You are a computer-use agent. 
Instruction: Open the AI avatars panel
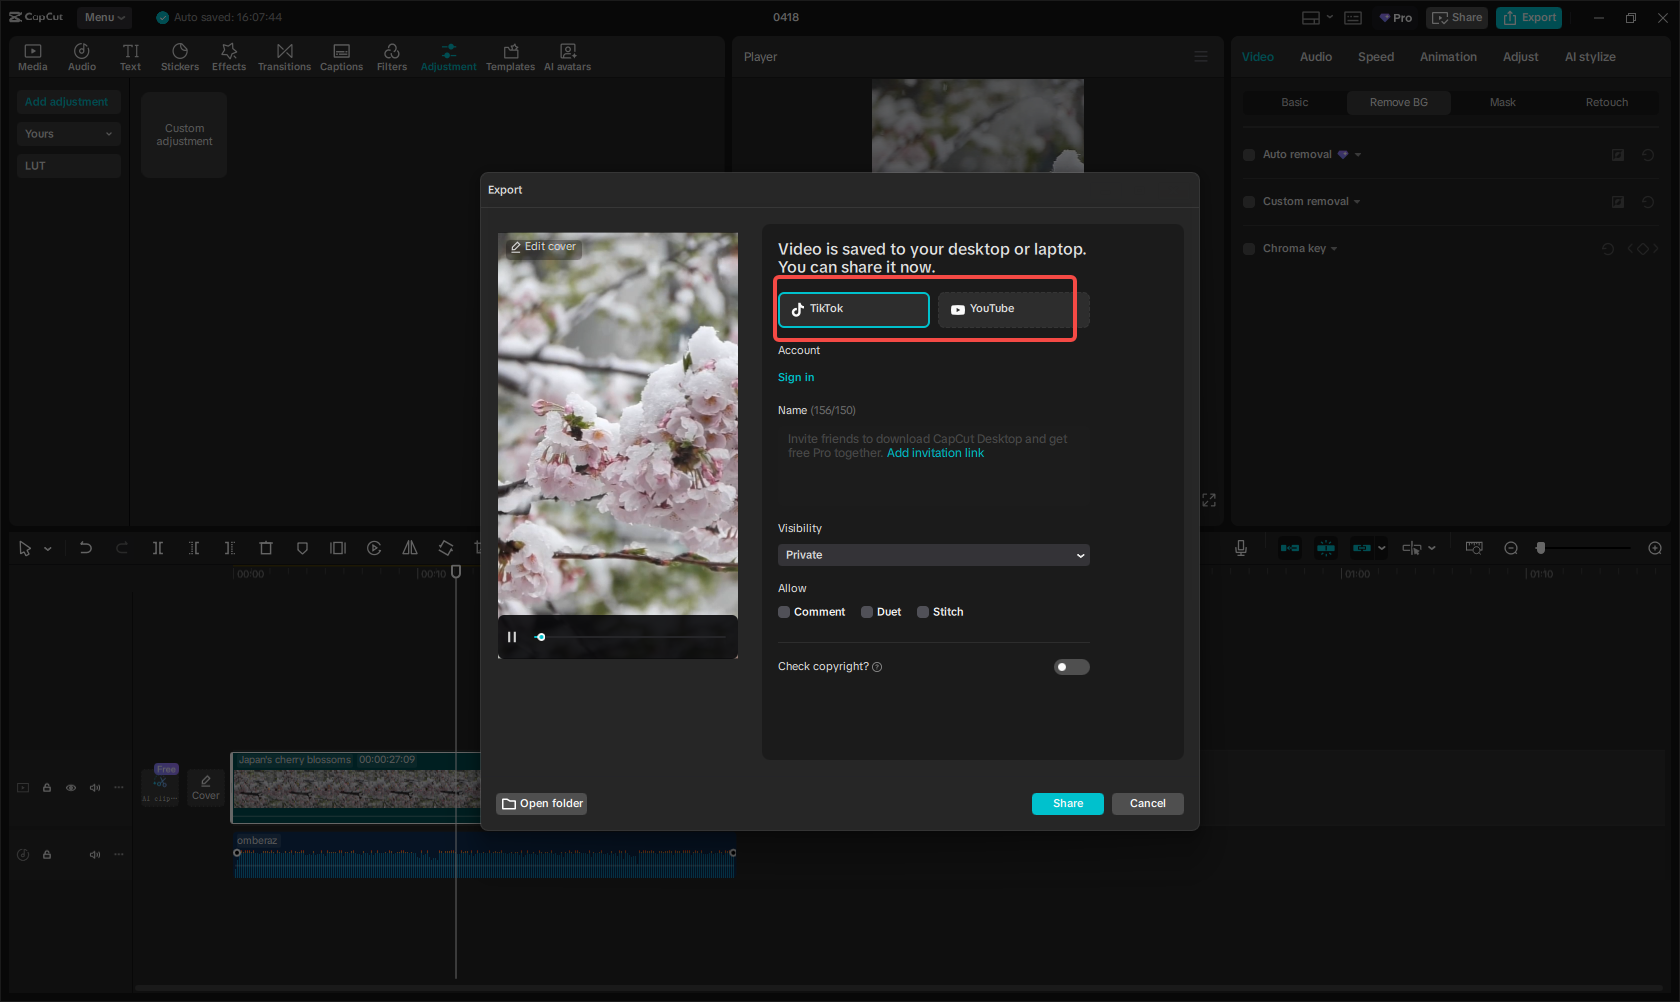pos(567,56)
